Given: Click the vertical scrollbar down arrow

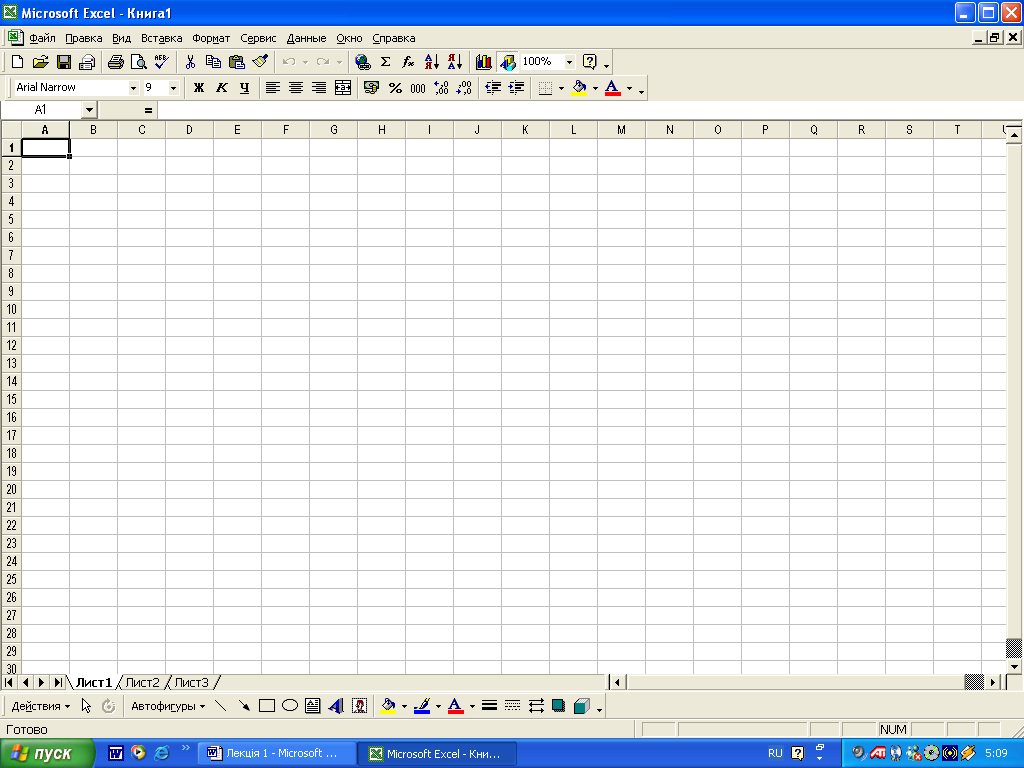Looking at the screenshot, I should tap(1014, 667).
